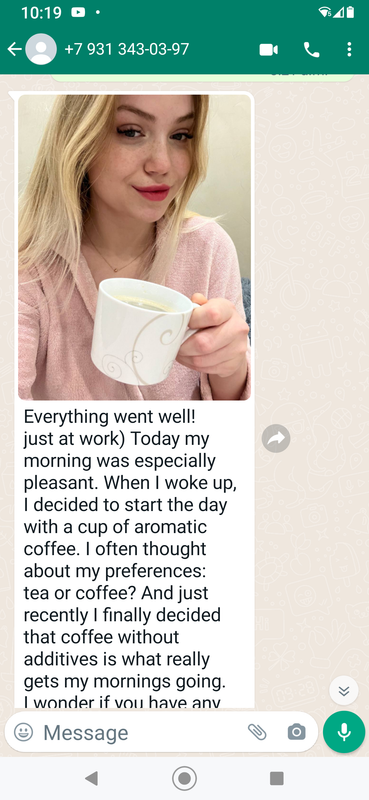Forward the photo message with arrow icon

tap(276, 438)
